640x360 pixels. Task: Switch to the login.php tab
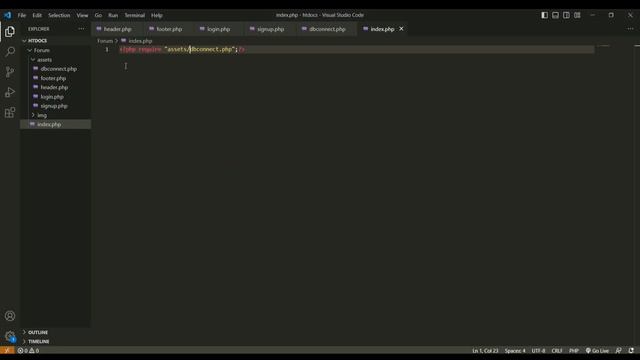coord(218,29)
